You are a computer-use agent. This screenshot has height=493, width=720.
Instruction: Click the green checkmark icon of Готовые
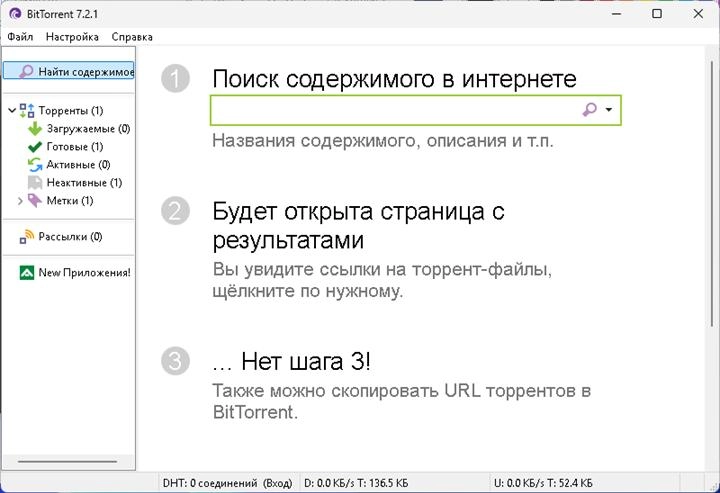(x=35, y=147)
